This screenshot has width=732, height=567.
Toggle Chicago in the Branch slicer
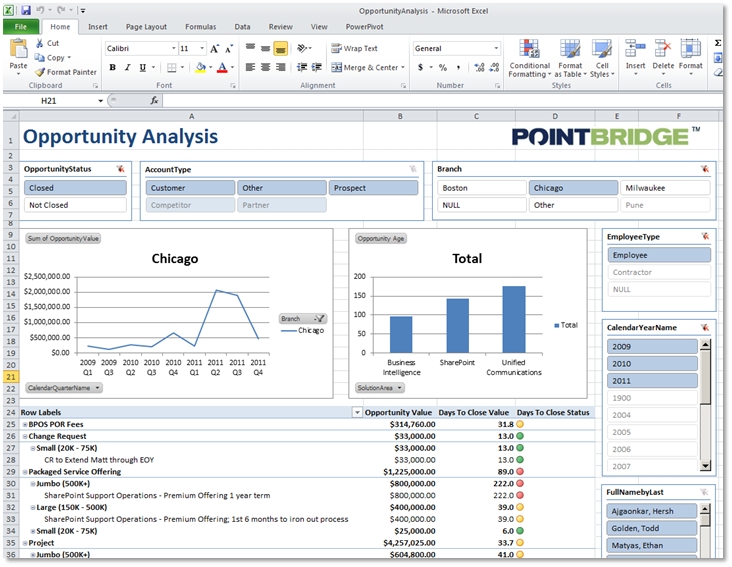coord(573,188)
